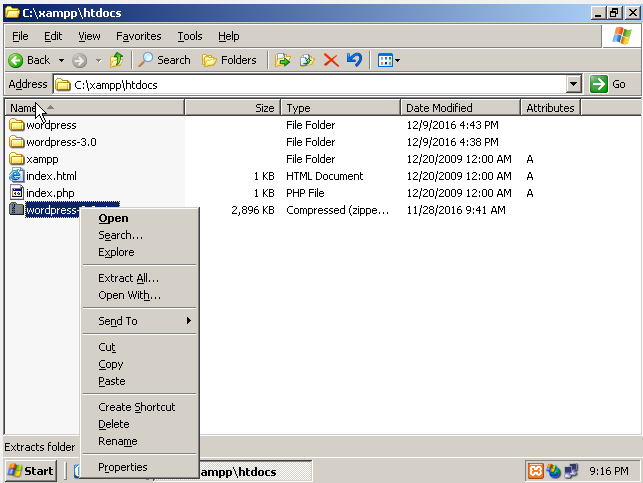
Task: Choose Explore from context menu
Action: (x=139, y=252)
